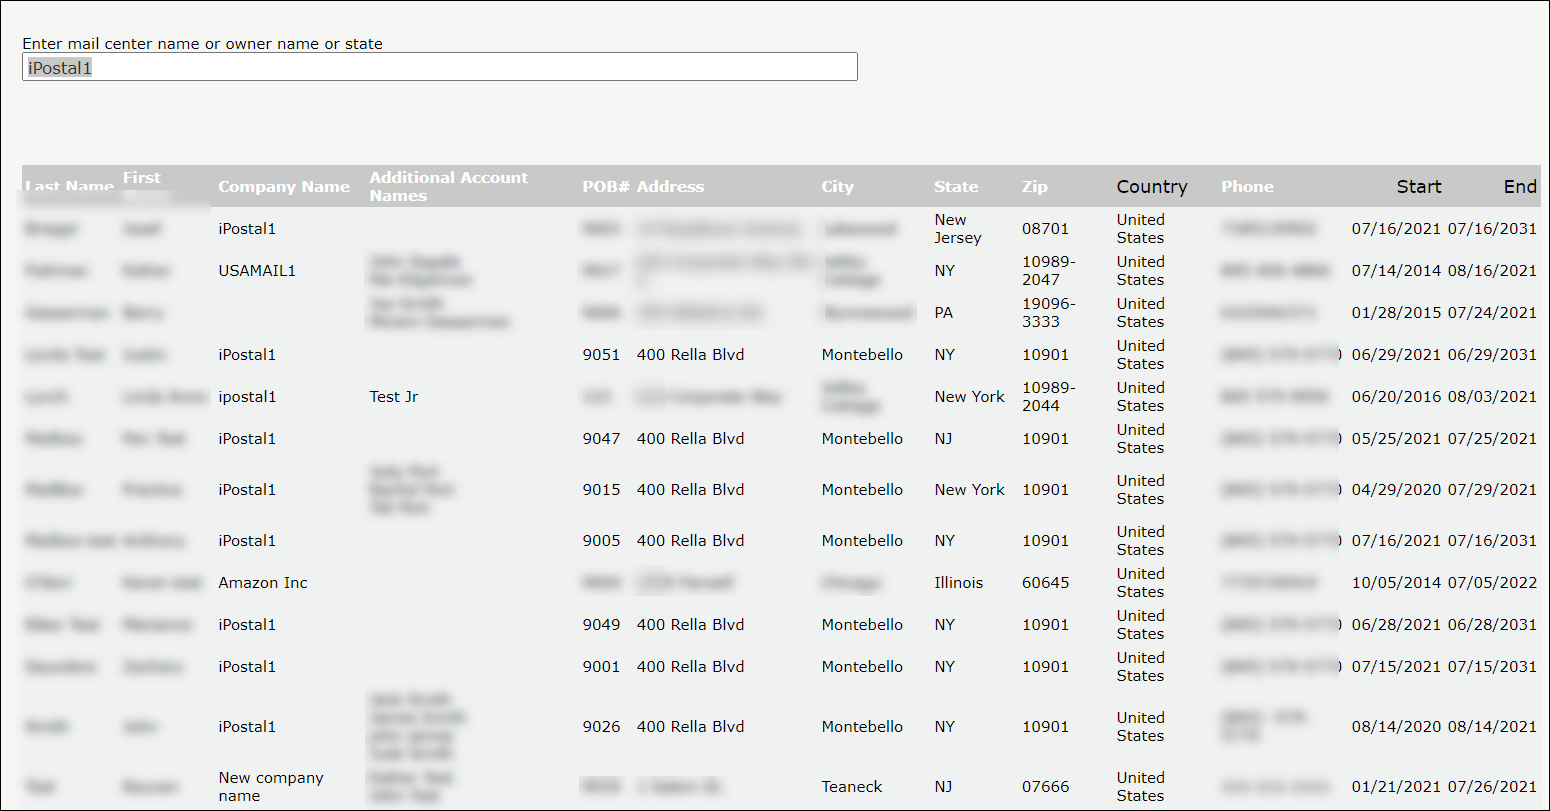
Task: Click start date 06/29/2021
Action: tap(1396, 355)
